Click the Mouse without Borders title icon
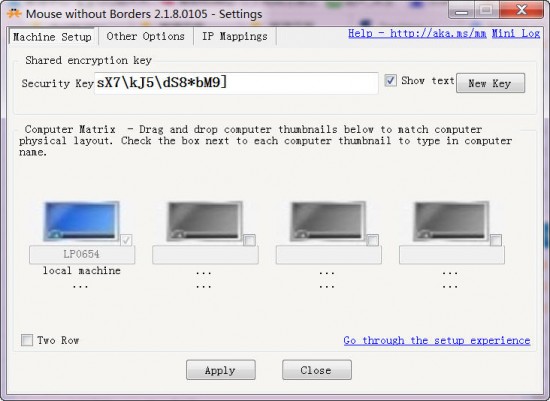550x401 pixels. 14,13
